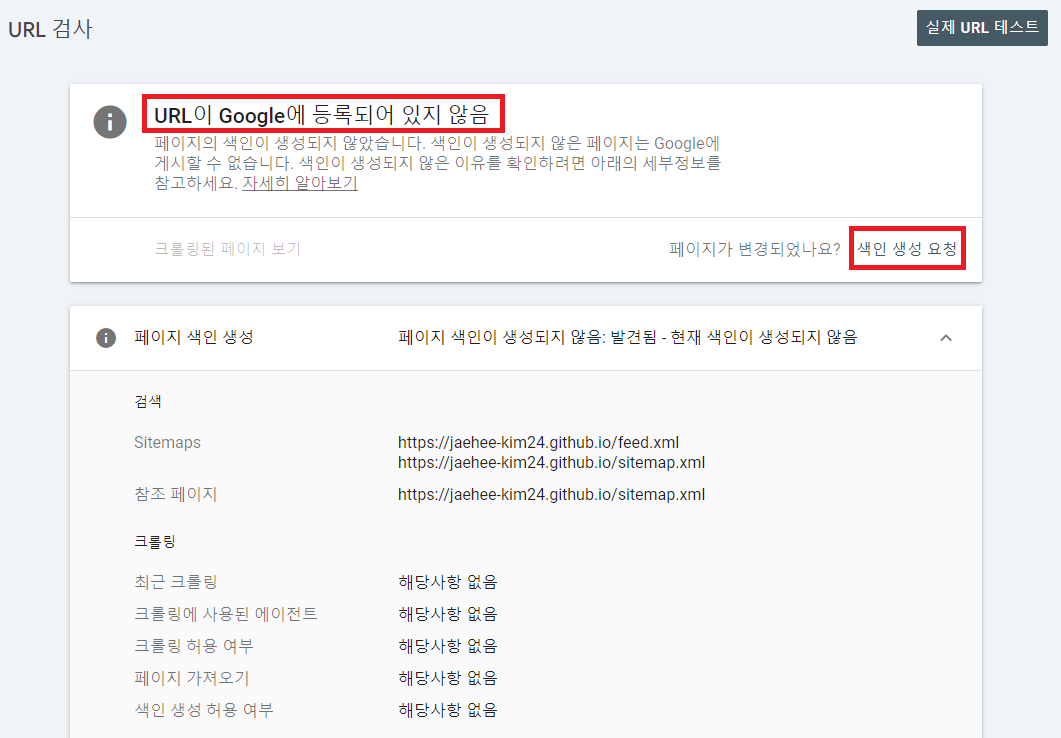1061x738 pixels.
Task: Click the 페이지 가져오기 label
Action: 191,678
